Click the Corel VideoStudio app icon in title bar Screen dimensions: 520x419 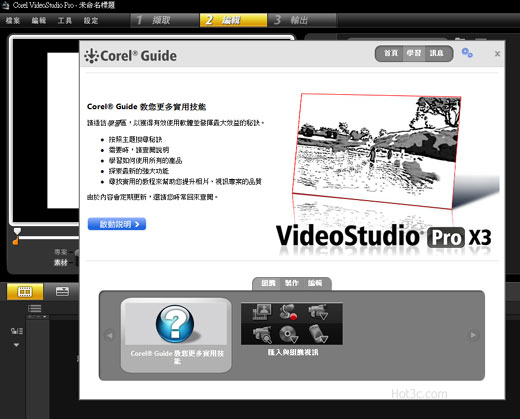point(6,5)
